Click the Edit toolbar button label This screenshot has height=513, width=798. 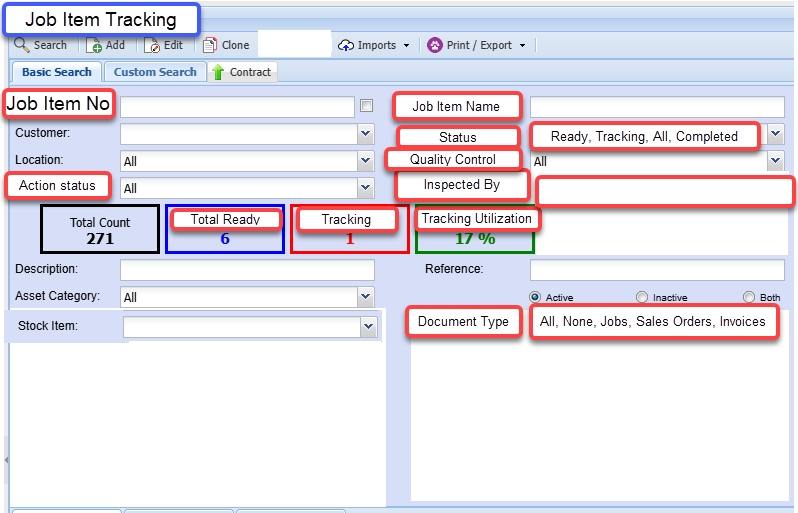point(173,45)
